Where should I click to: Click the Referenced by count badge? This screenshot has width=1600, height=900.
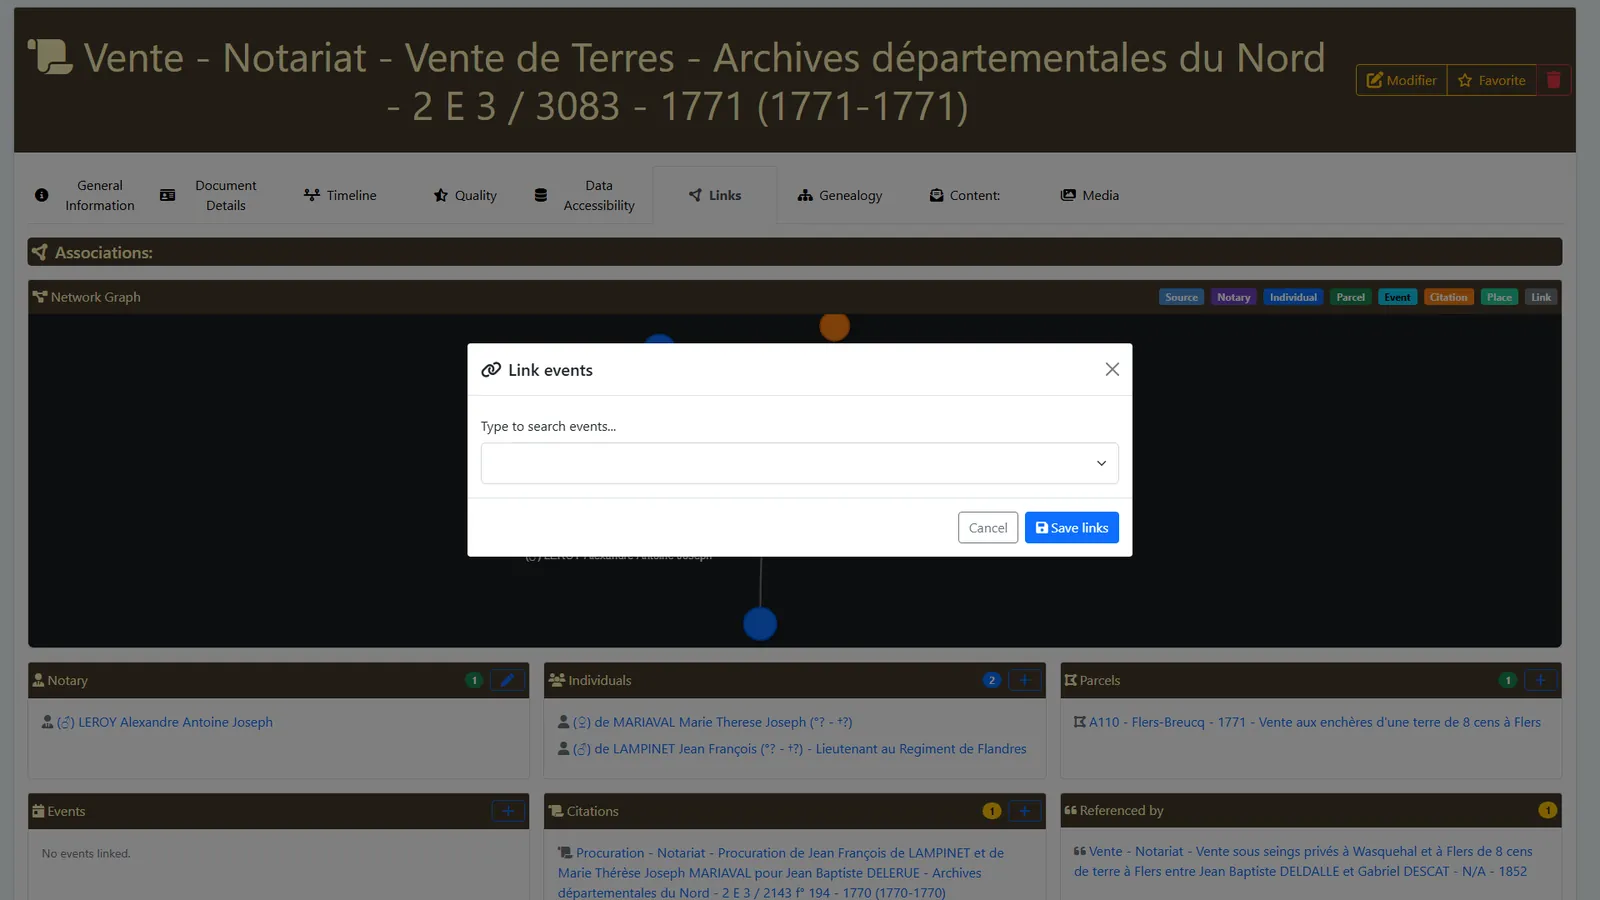[x=1547, y=810]
